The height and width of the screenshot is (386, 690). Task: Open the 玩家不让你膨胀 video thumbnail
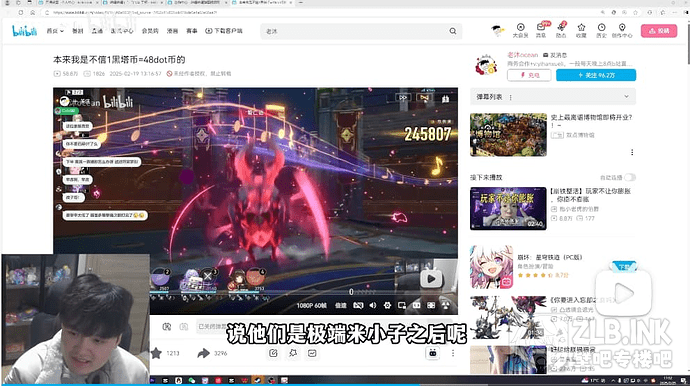pos(508,208)
